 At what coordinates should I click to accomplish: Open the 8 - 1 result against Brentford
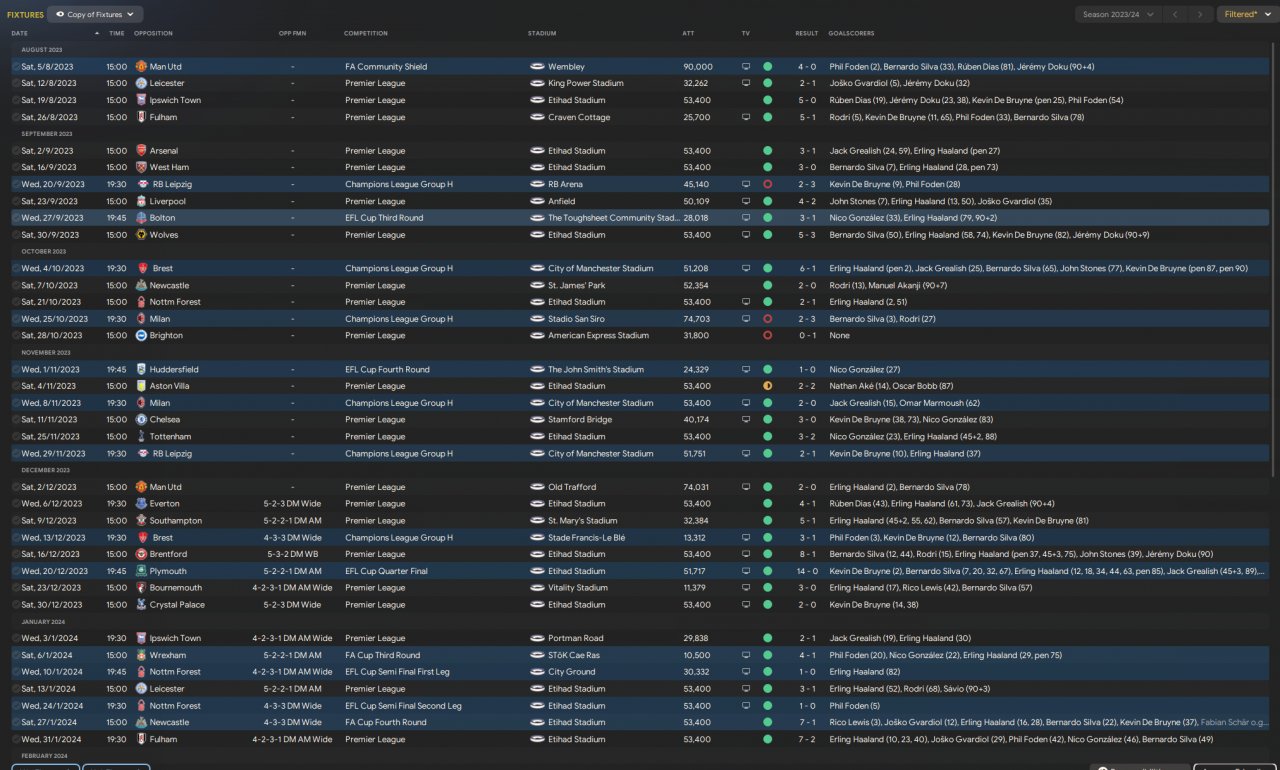point(806,554)
